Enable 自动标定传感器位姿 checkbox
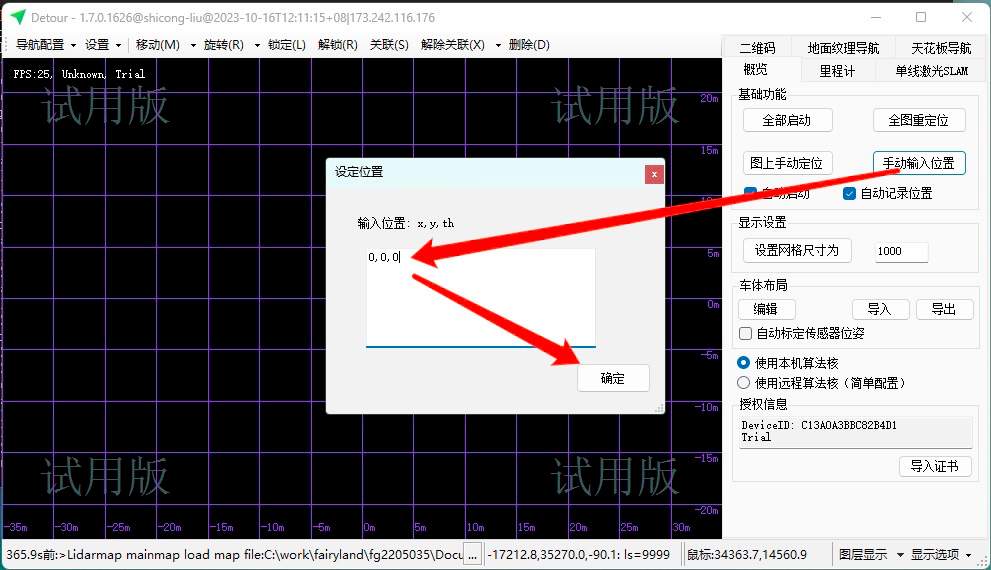This screenshot has width=991, height=570. coord(745,333)
